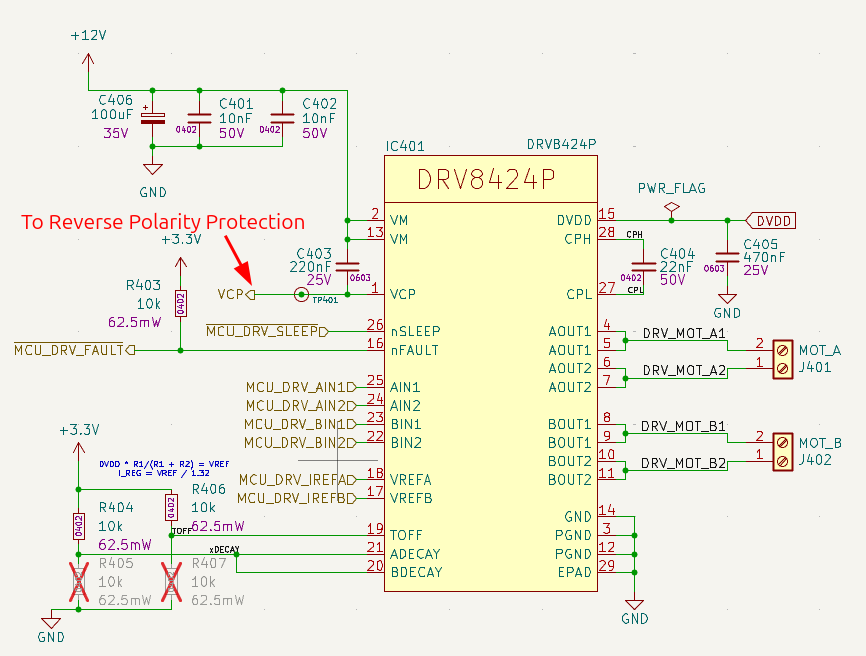
Task: Click the ADECAY pin name on the IC
Action: [x=415, y=554]
